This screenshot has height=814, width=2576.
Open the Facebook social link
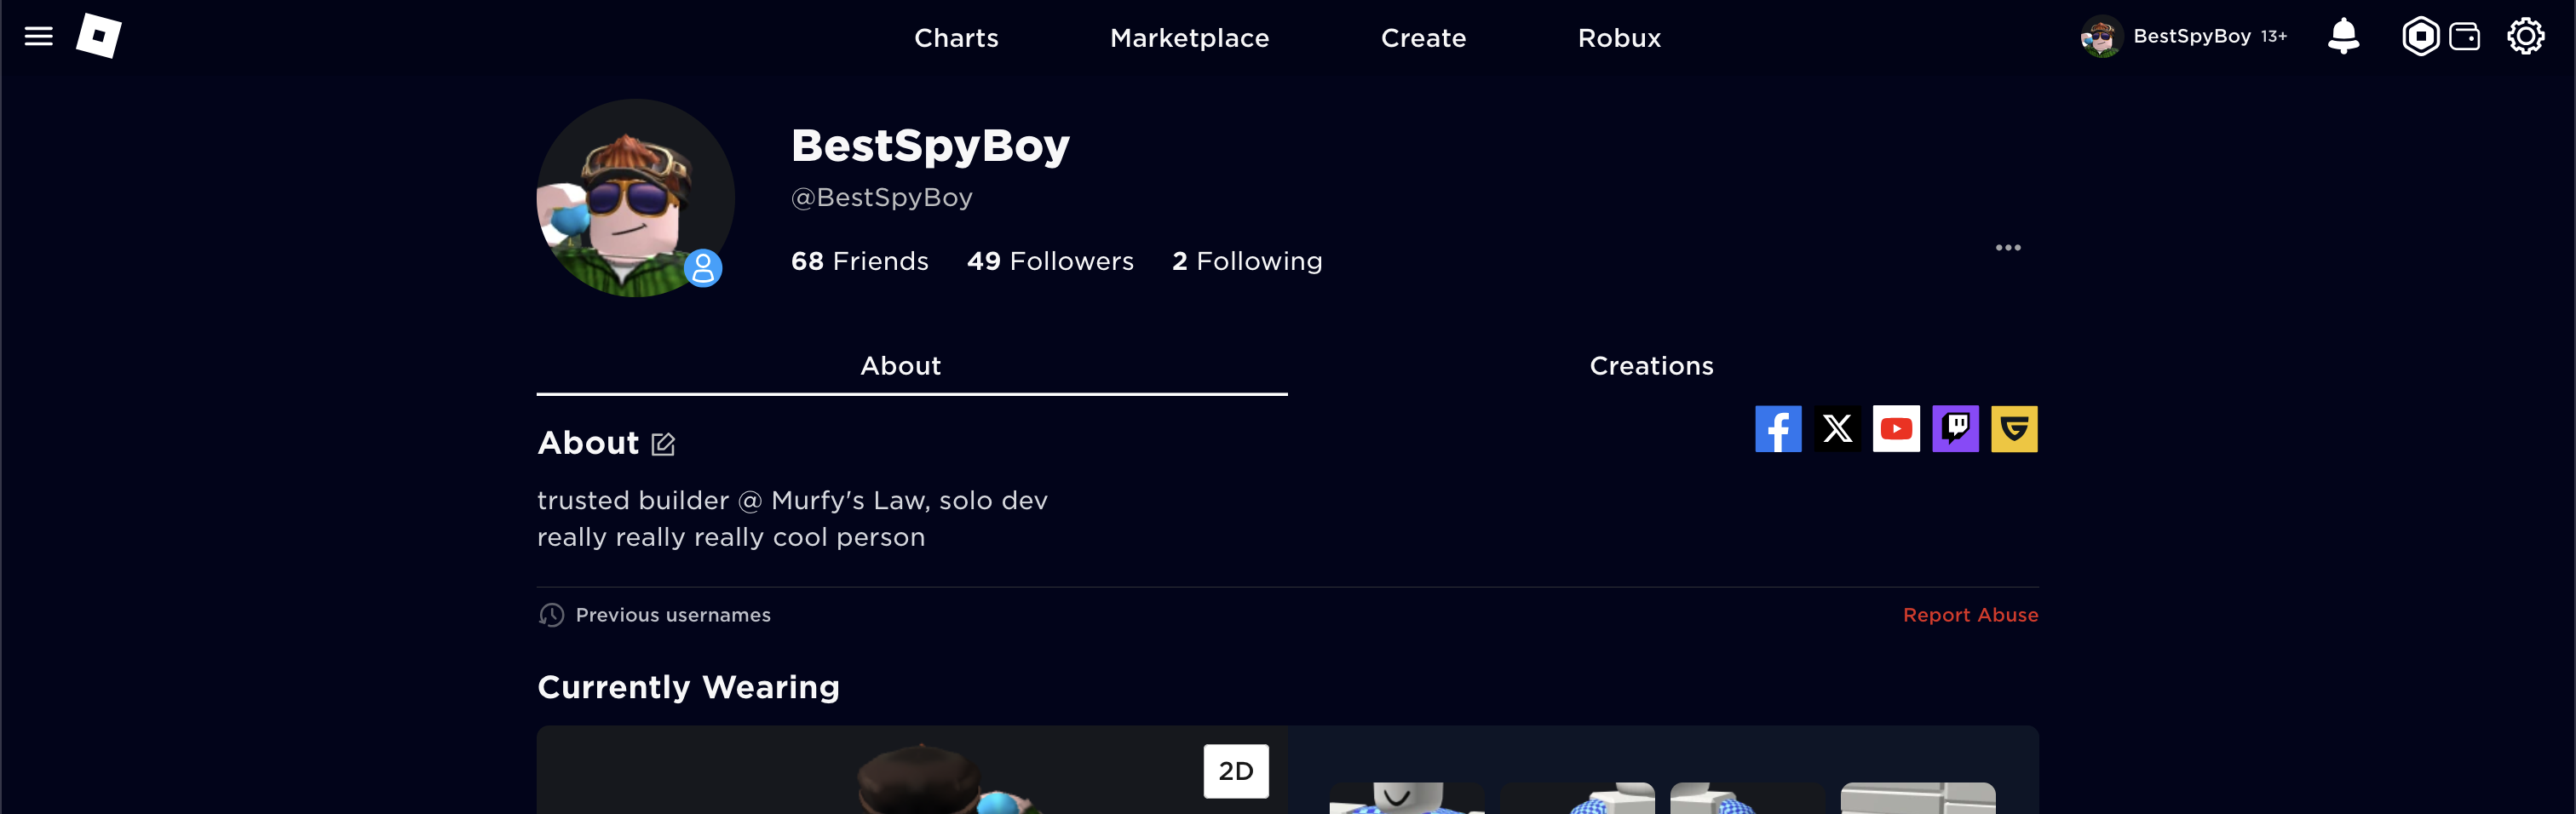pos(1778,429)
